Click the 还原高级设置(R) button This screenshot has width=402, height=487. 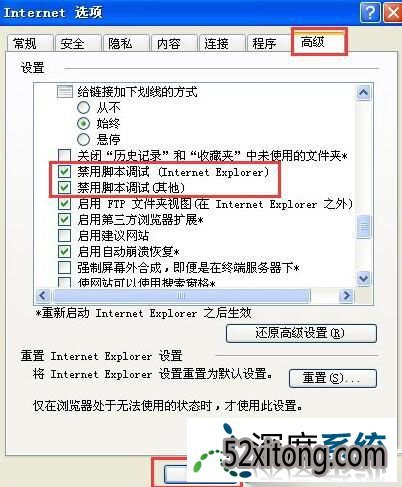click(301, 333)
